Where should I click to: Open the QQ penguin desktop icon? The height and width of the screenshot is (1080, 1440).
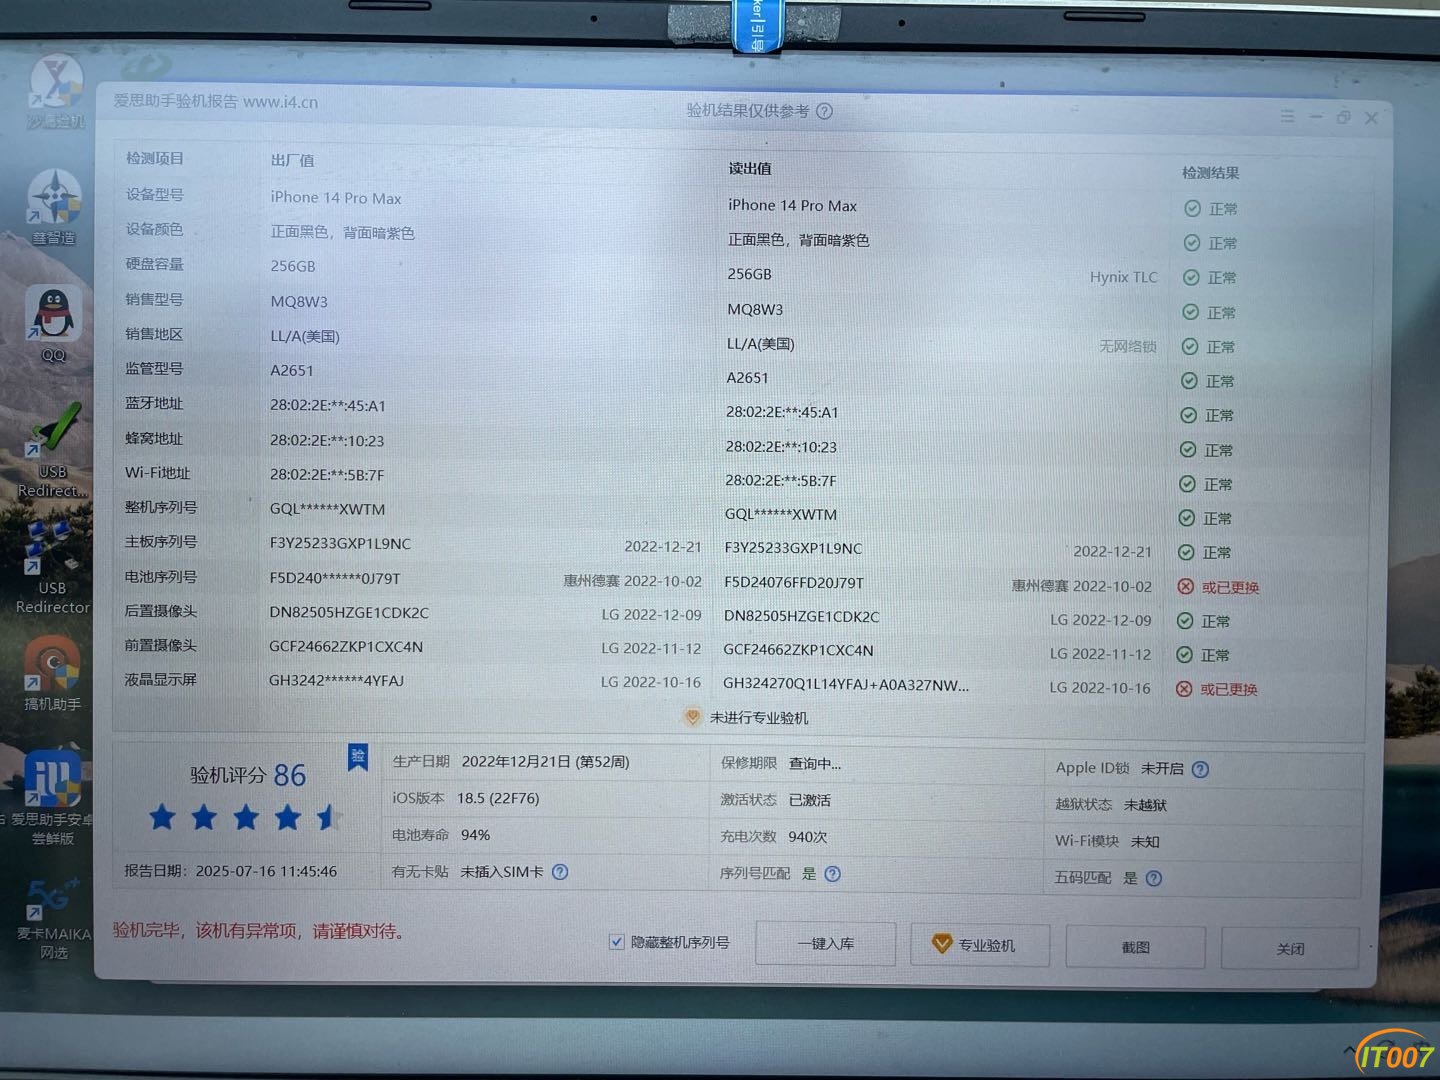click(x=53, y=324)
